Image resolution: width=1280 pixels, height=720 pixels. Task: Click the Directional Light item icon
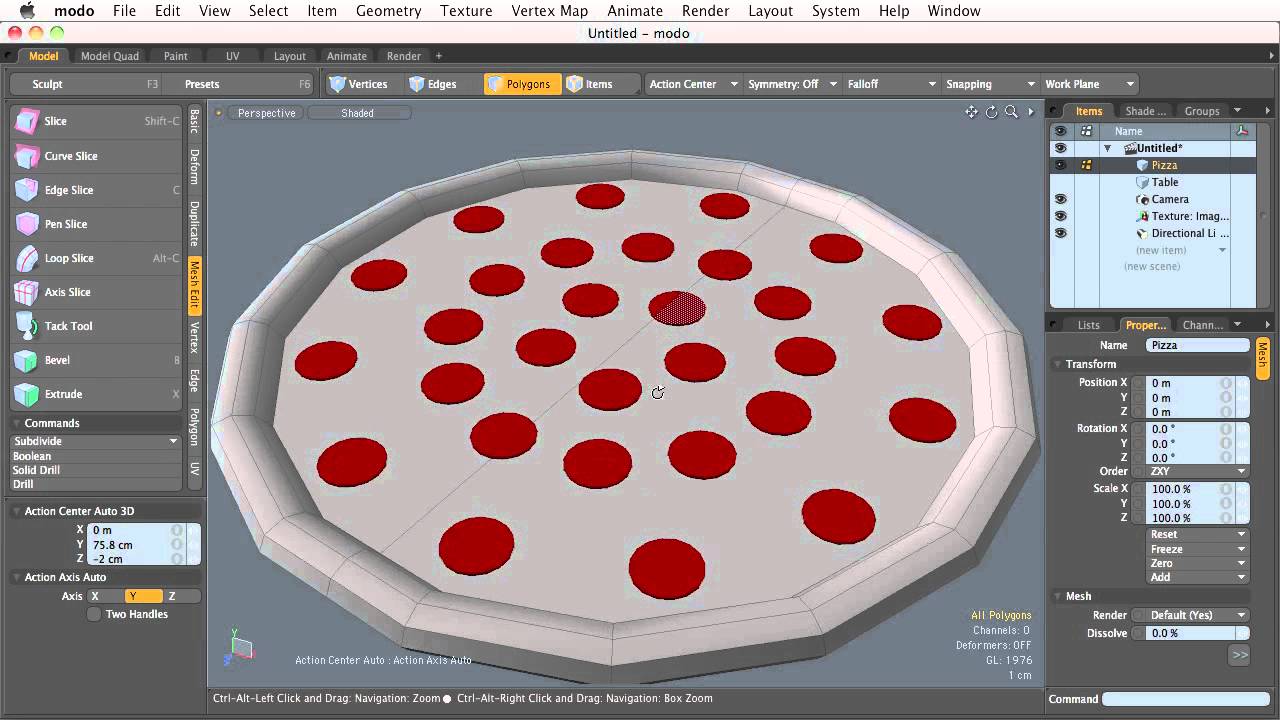(x=1142, y=233)
